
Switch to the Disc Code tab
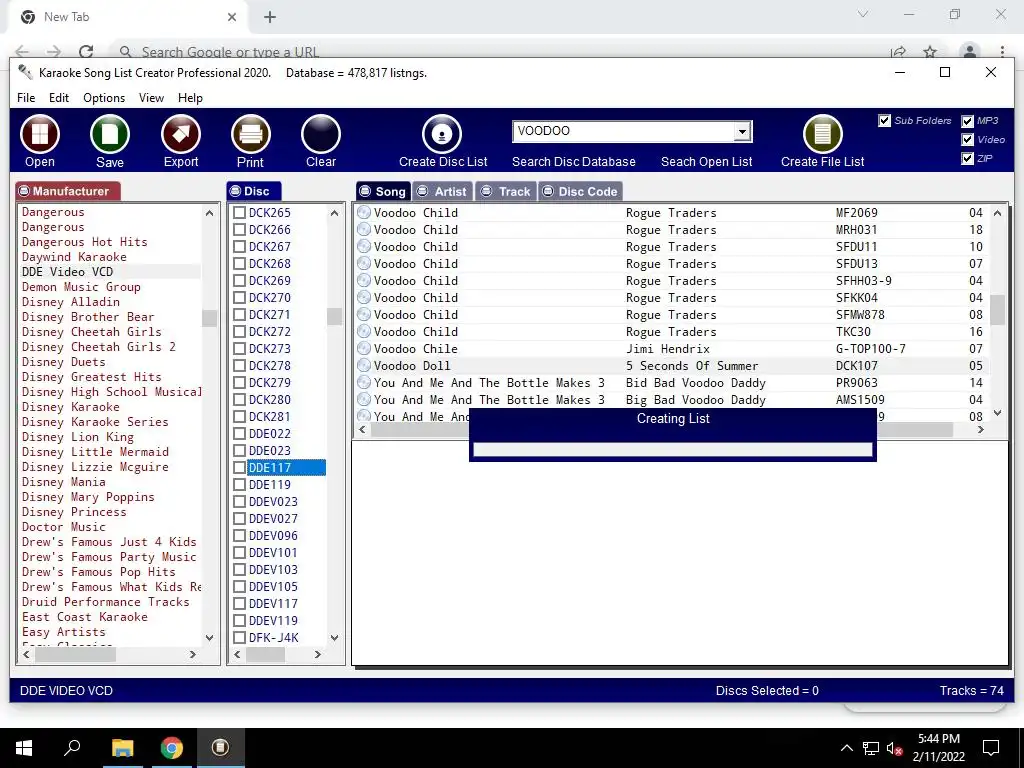click(580, 191)
